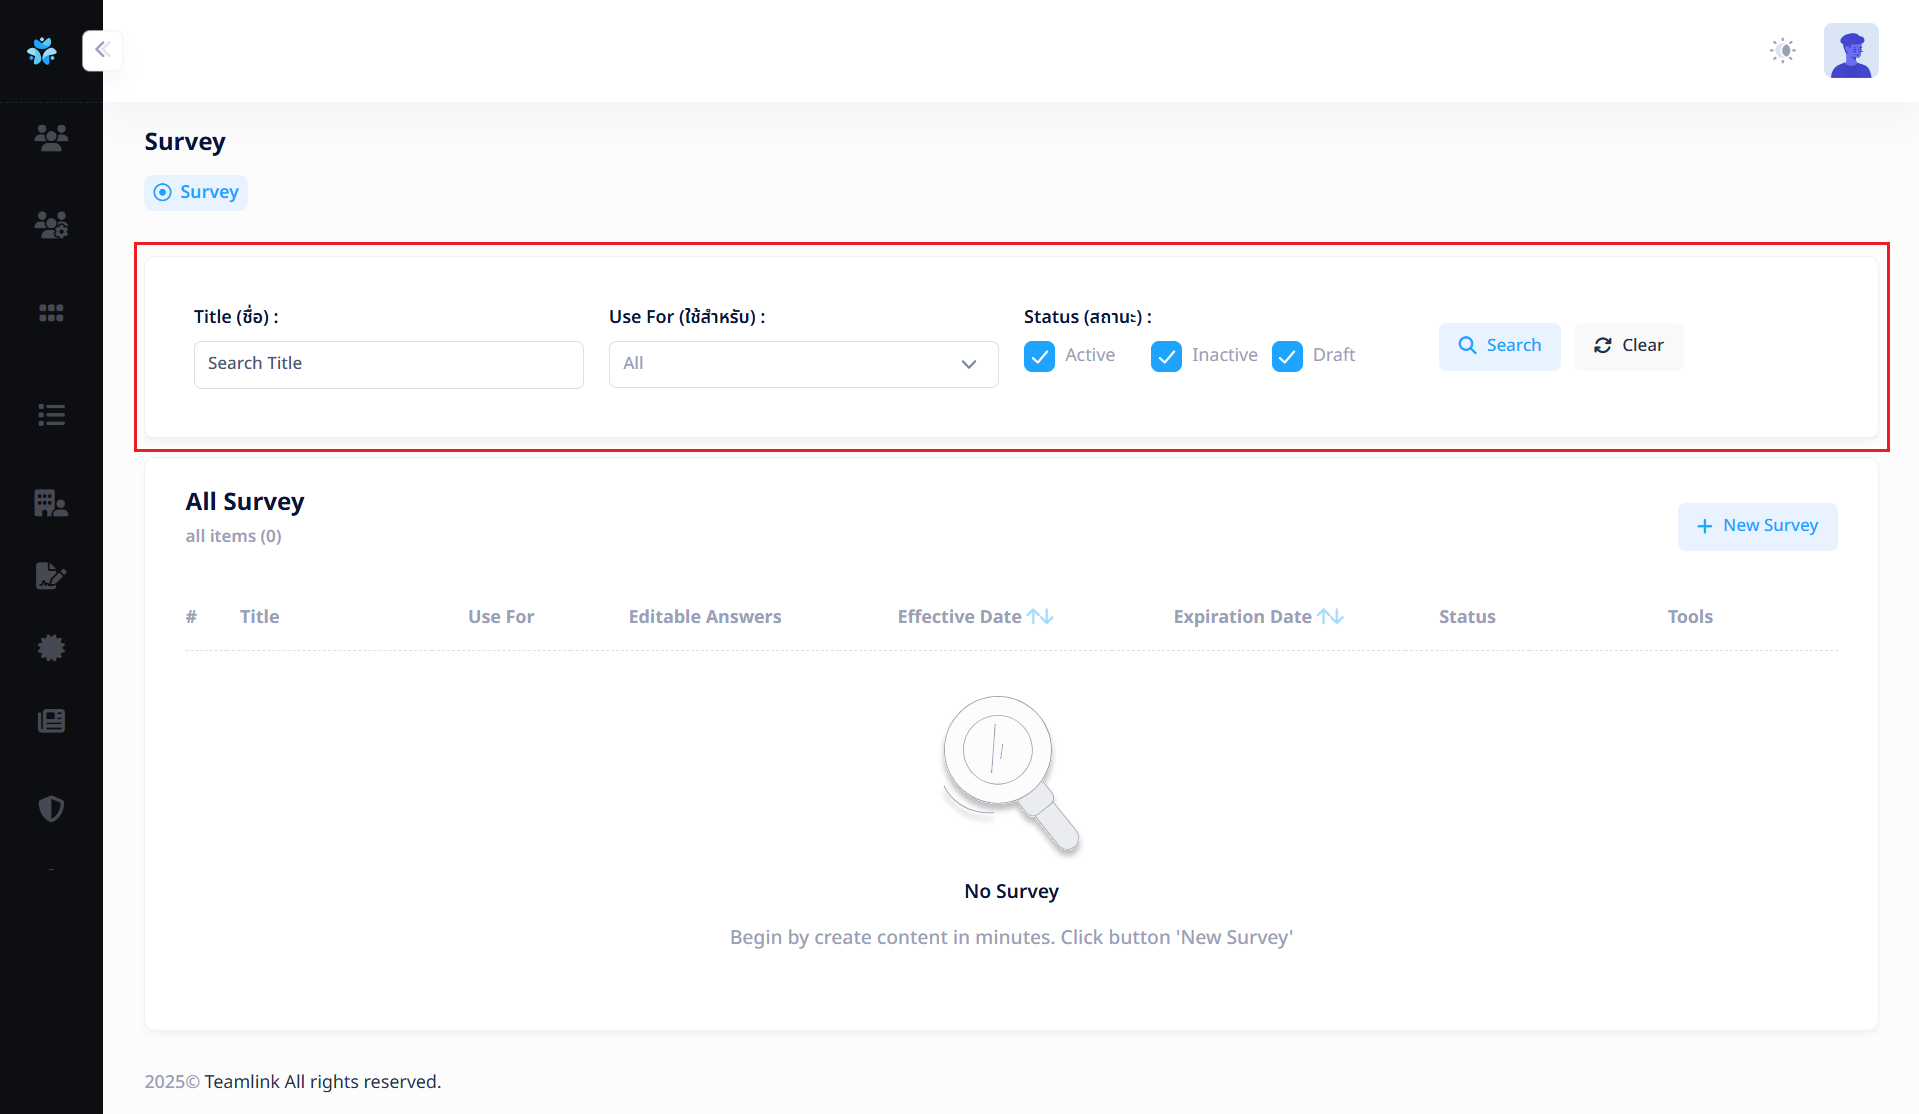Toggle light/dark theme sun icon

(1782, 51)
